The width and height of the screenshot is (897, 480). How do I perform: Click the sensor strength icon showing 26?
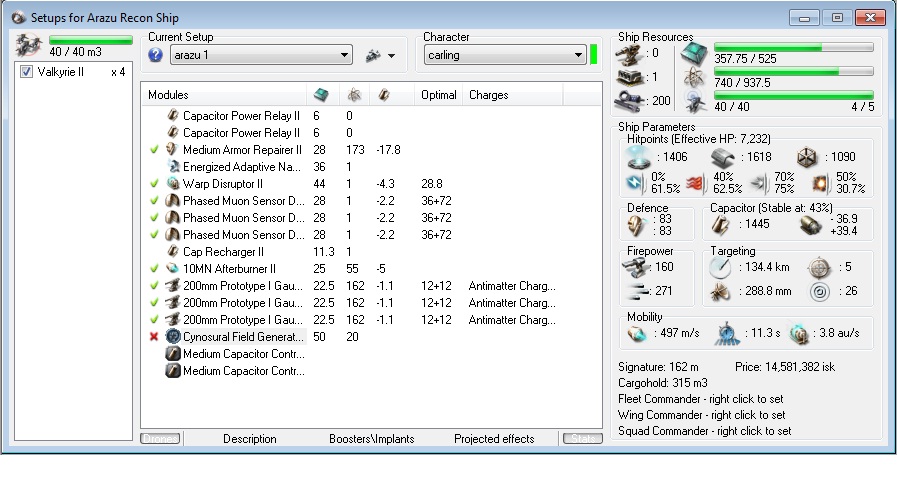pos(820,291)
